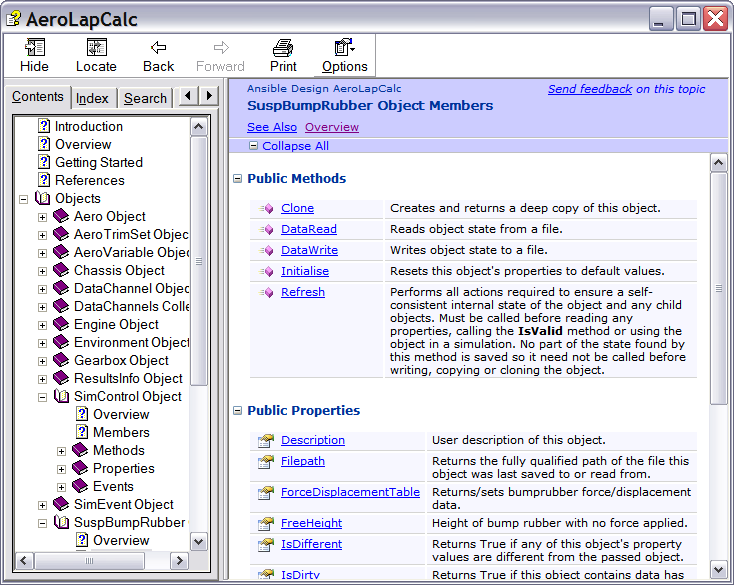The width and height of the screenshot is (734, 585).
Task: Click the Description property icon
Action: [x=266, y=441]
